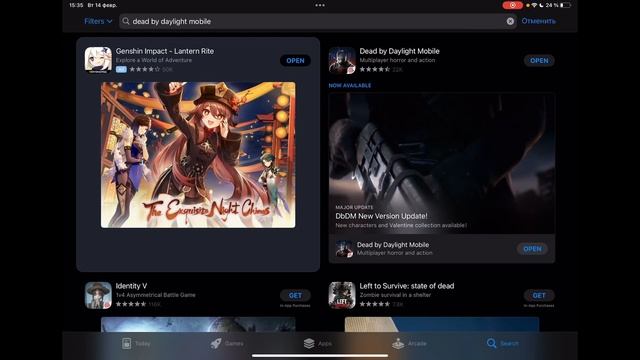The image size is (640, 360).
Task: Open 'Left to Survive: state of dead' title
Action: [407, 286]
